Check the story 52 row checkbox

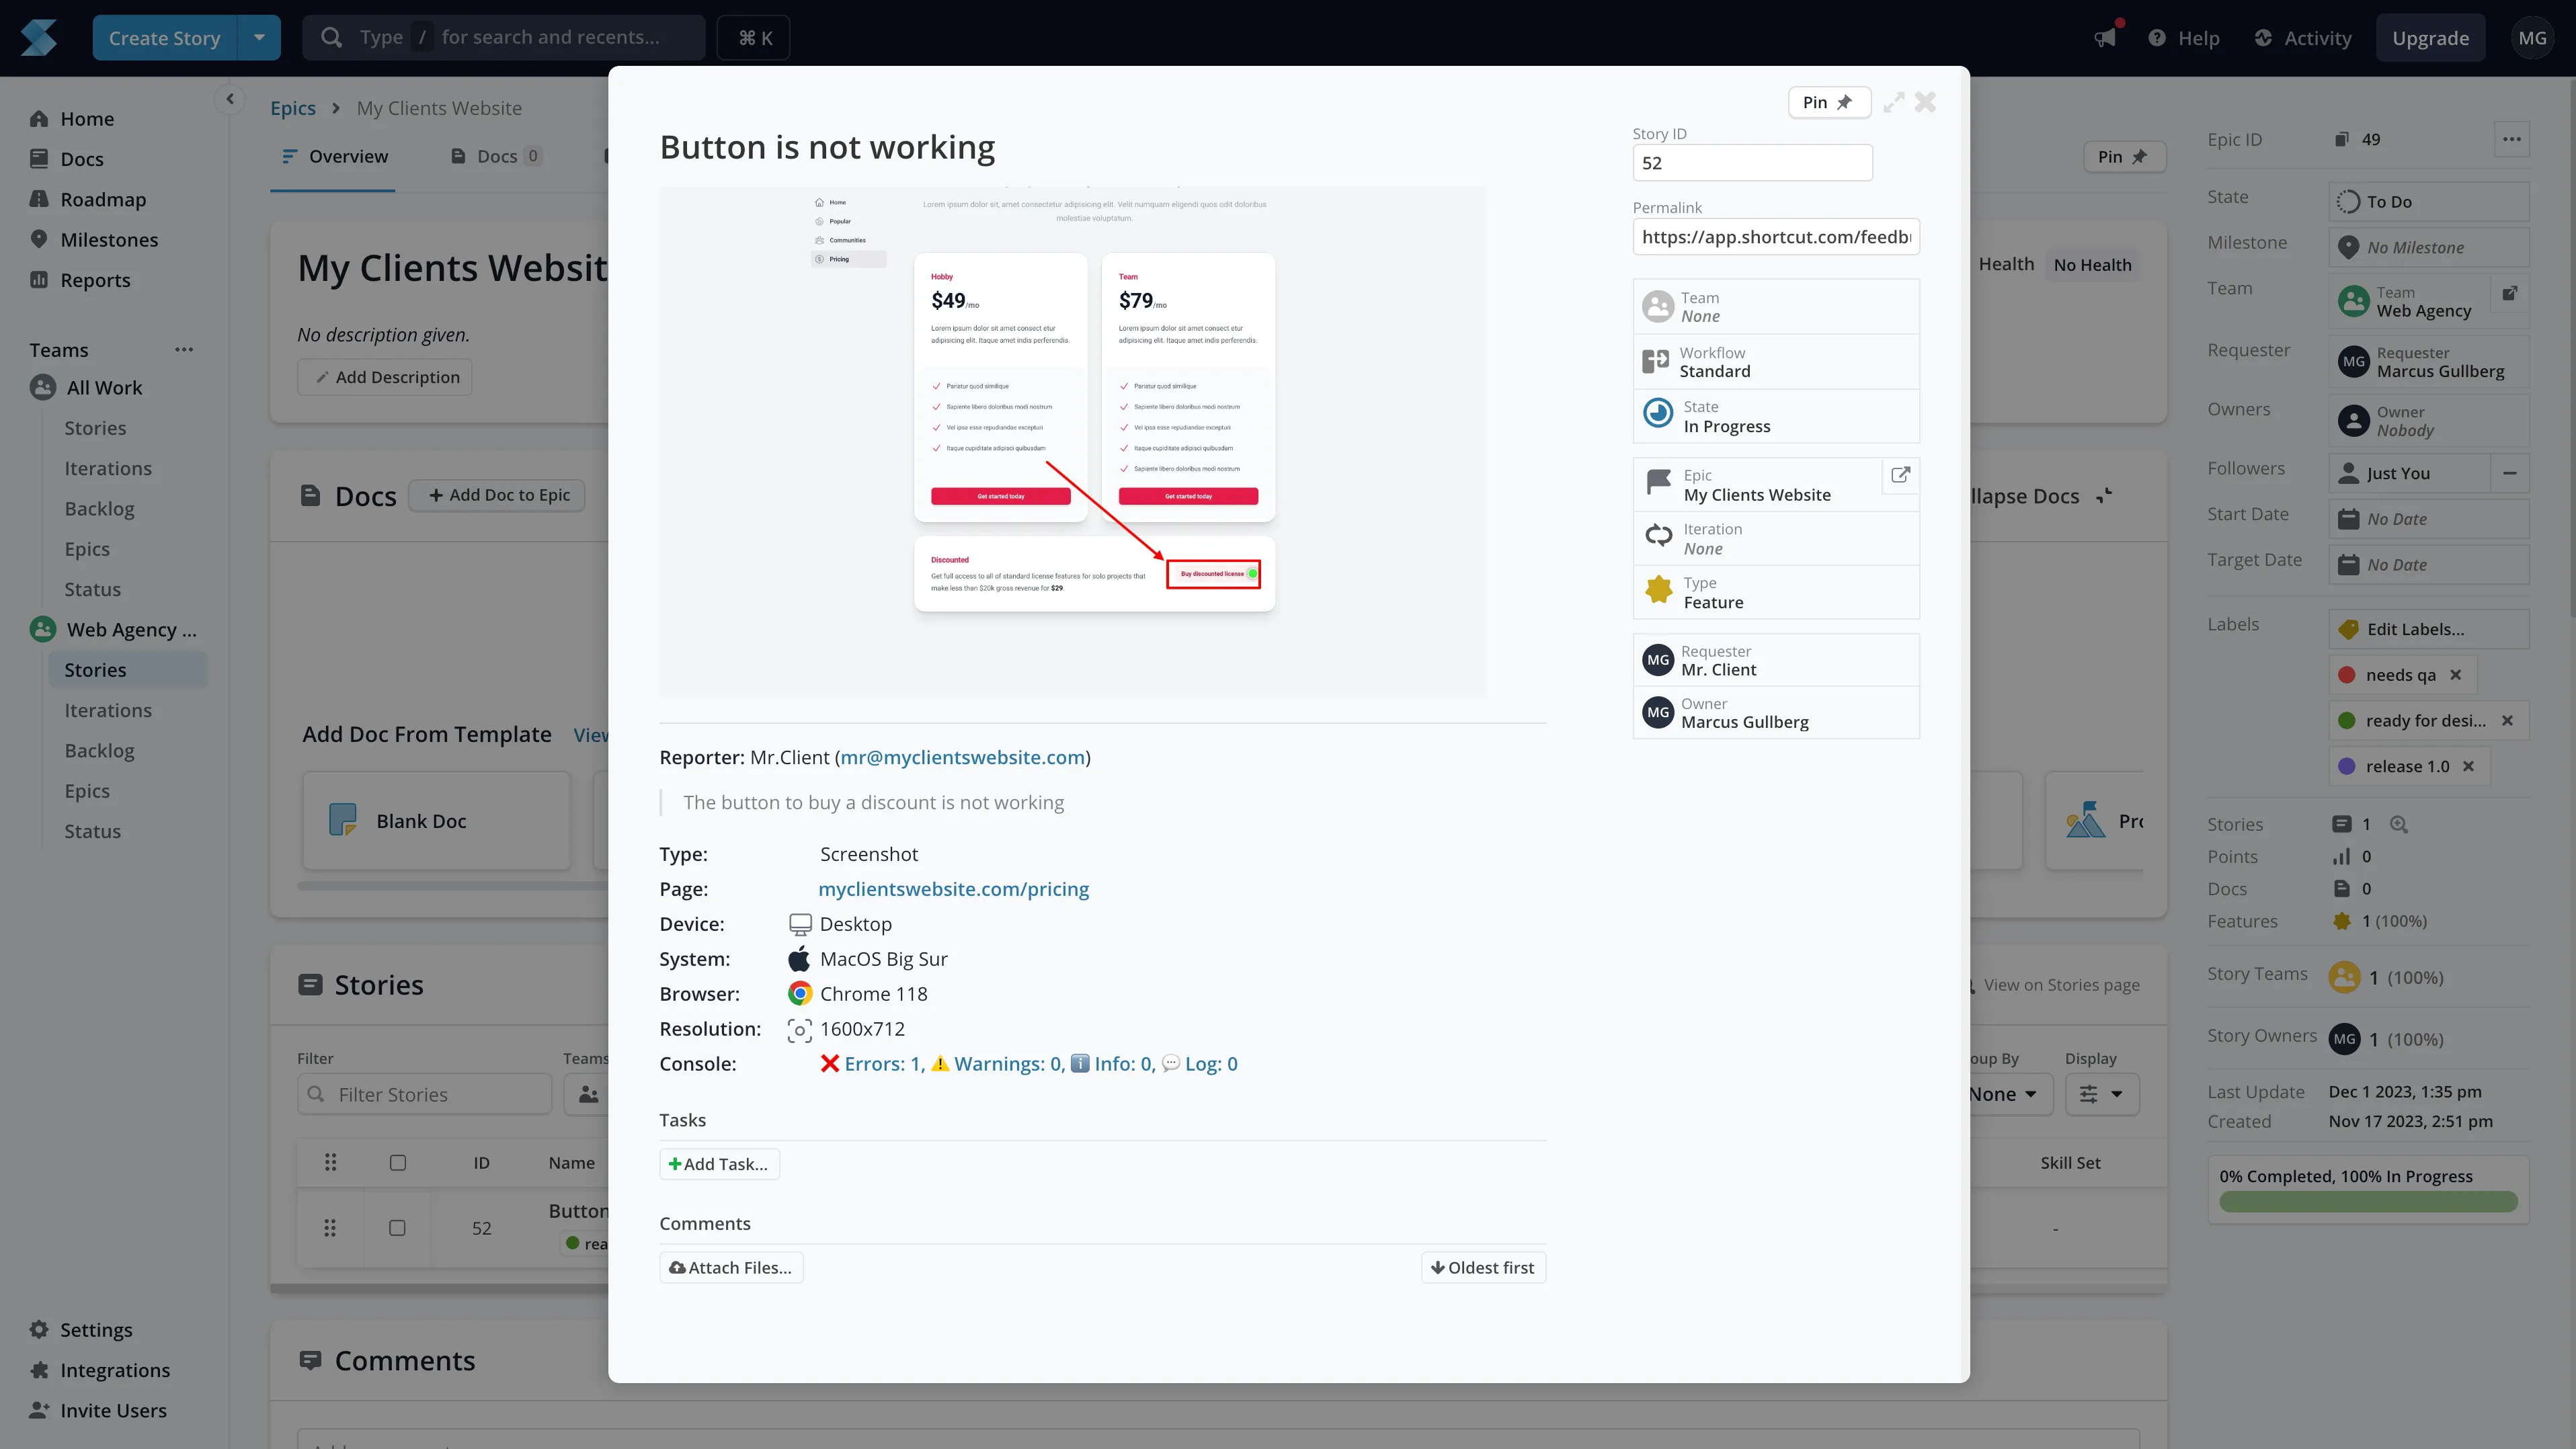(397, 1228)
